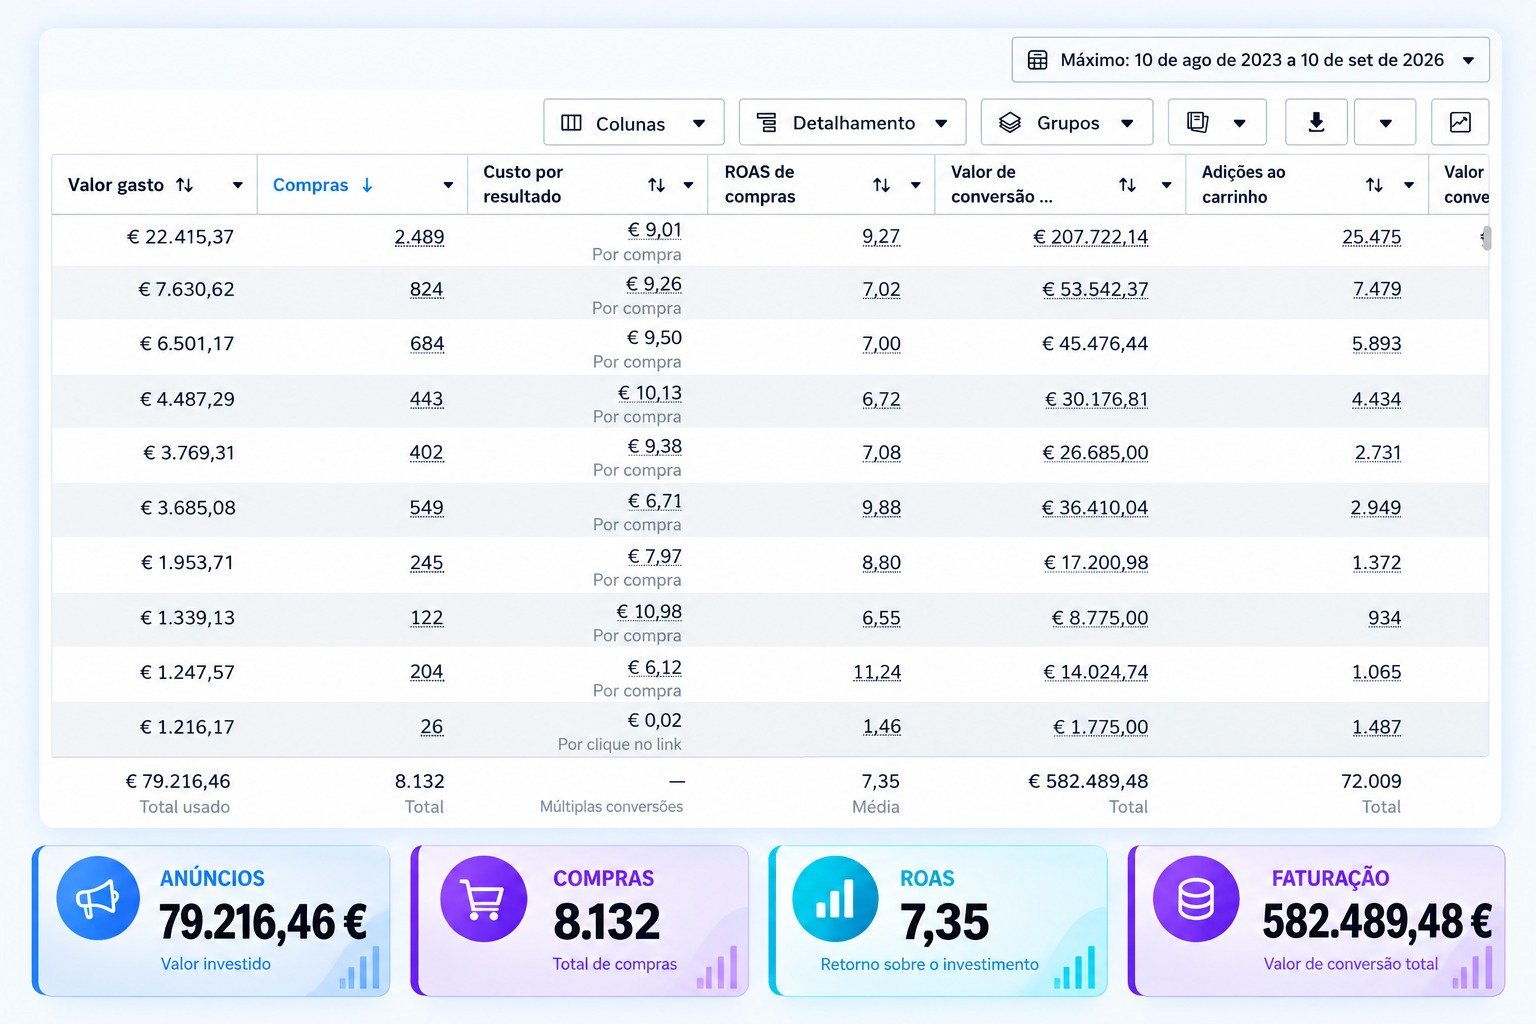The height and width of the screenshot is (1024, 1536).
Task: Expand the Detalhamento dropdown
Action: [x=852, y=122]
